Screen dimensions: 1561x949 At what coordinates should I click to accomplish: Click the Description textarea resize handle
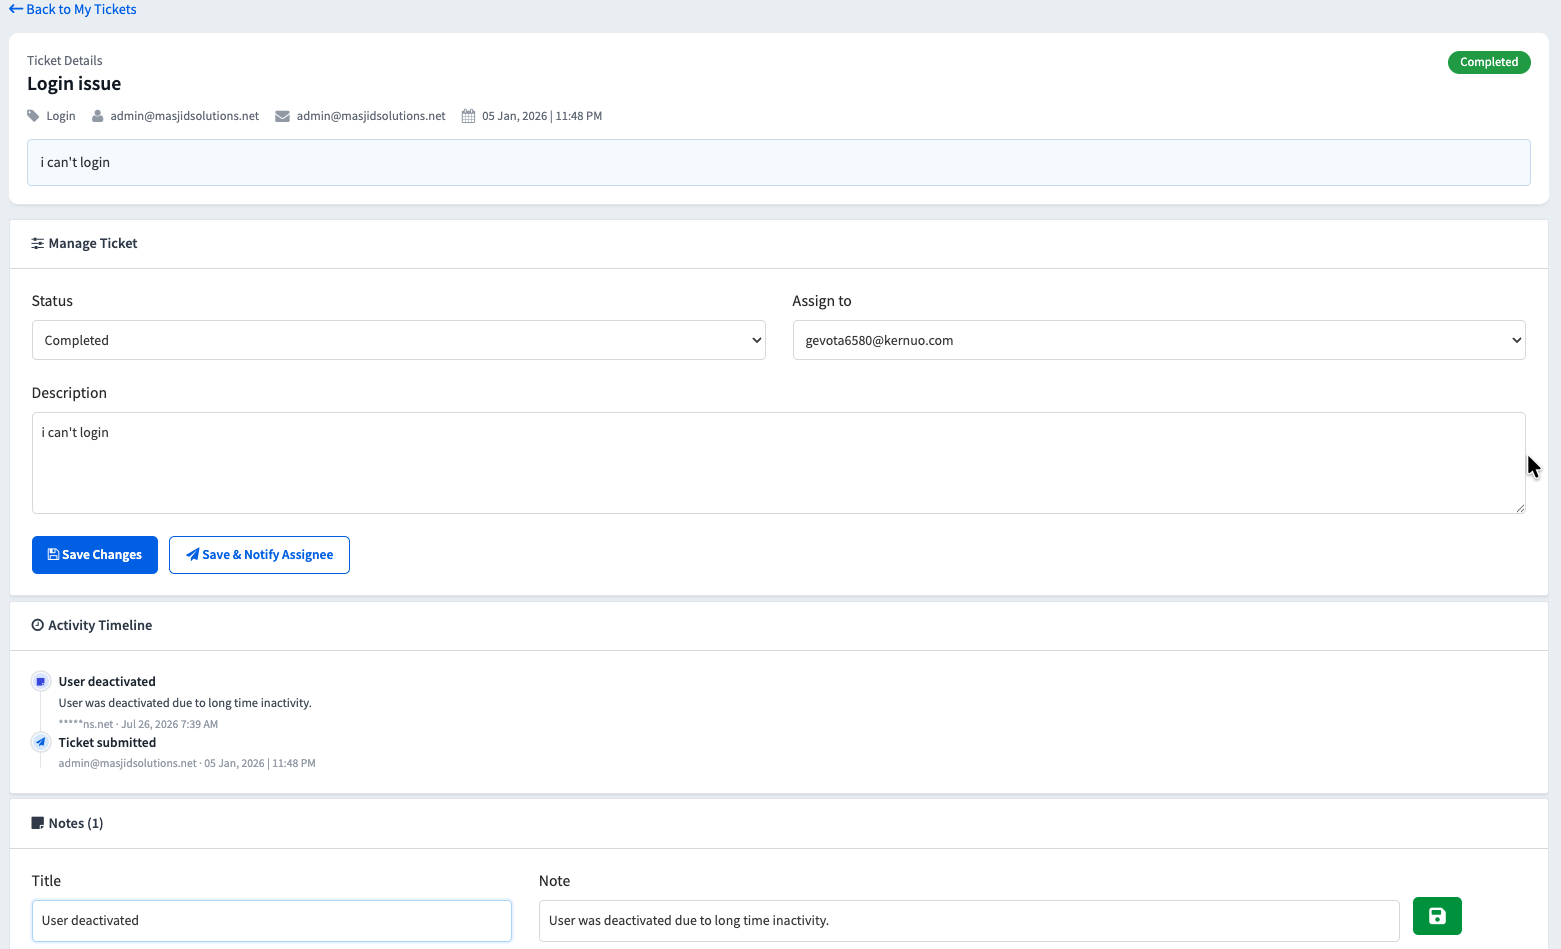coord(1519,507)
